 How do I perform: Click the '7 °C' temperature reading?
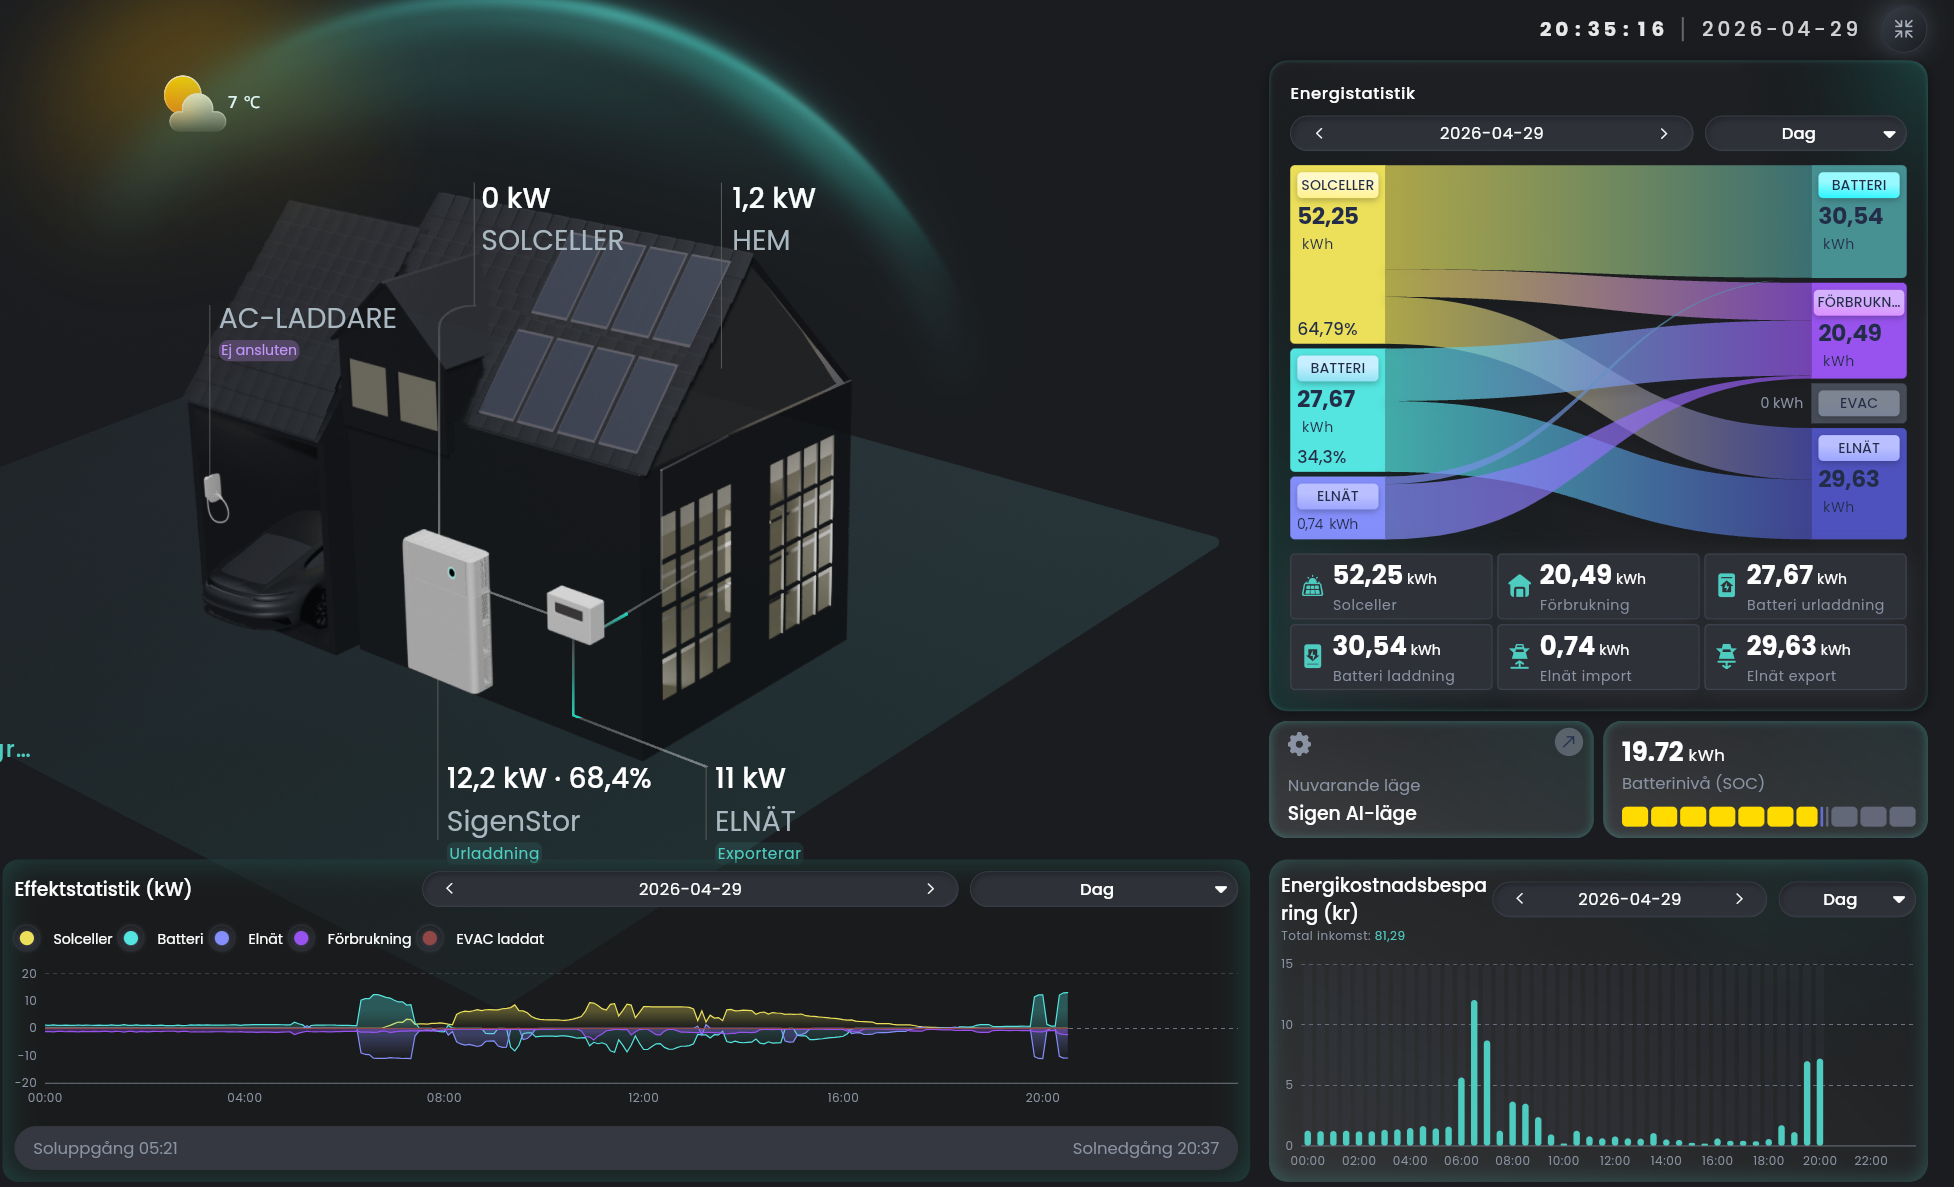click(244, 102)
